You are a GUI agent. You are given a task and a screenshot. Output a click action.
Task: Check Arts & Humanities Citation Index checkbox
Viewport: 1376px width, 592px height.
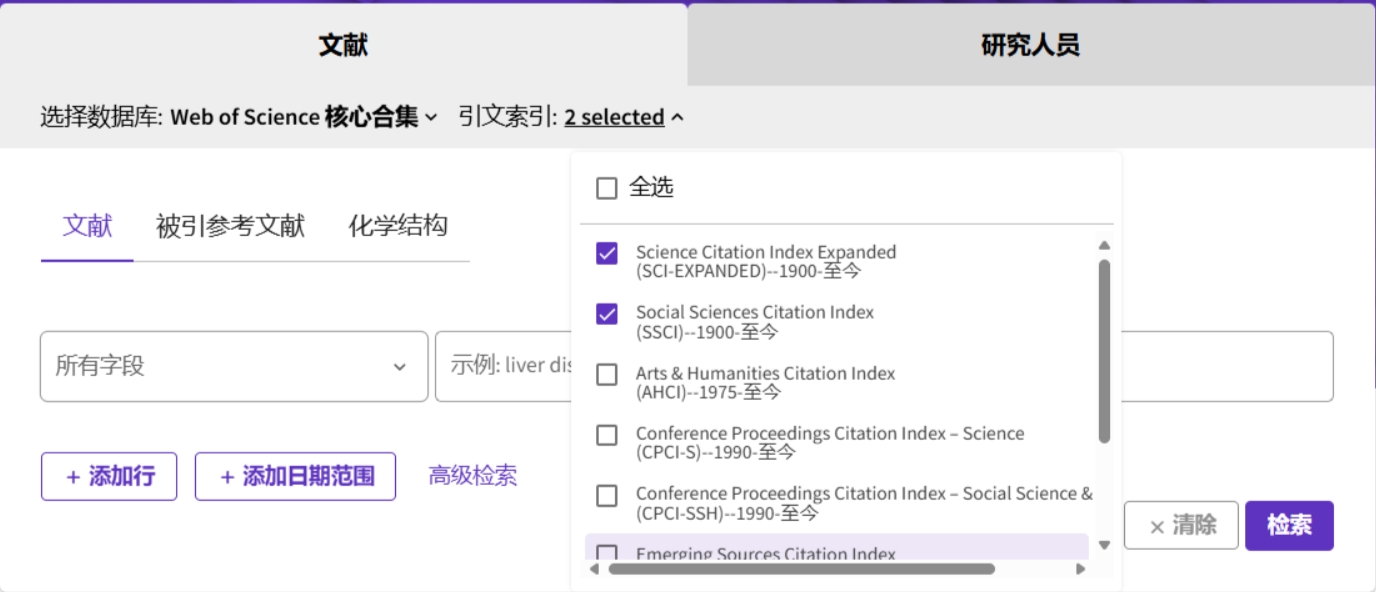click(607, 374)
